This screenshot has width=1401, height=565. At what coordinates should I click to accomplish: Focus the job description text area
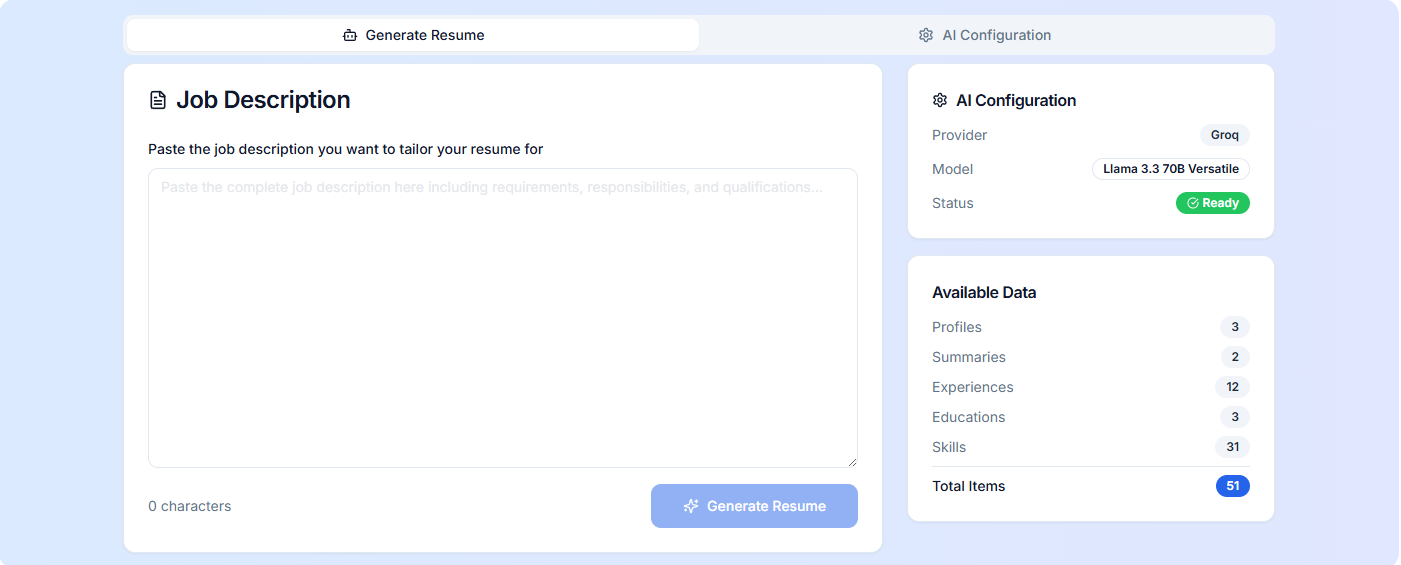[x=502, y=317]
